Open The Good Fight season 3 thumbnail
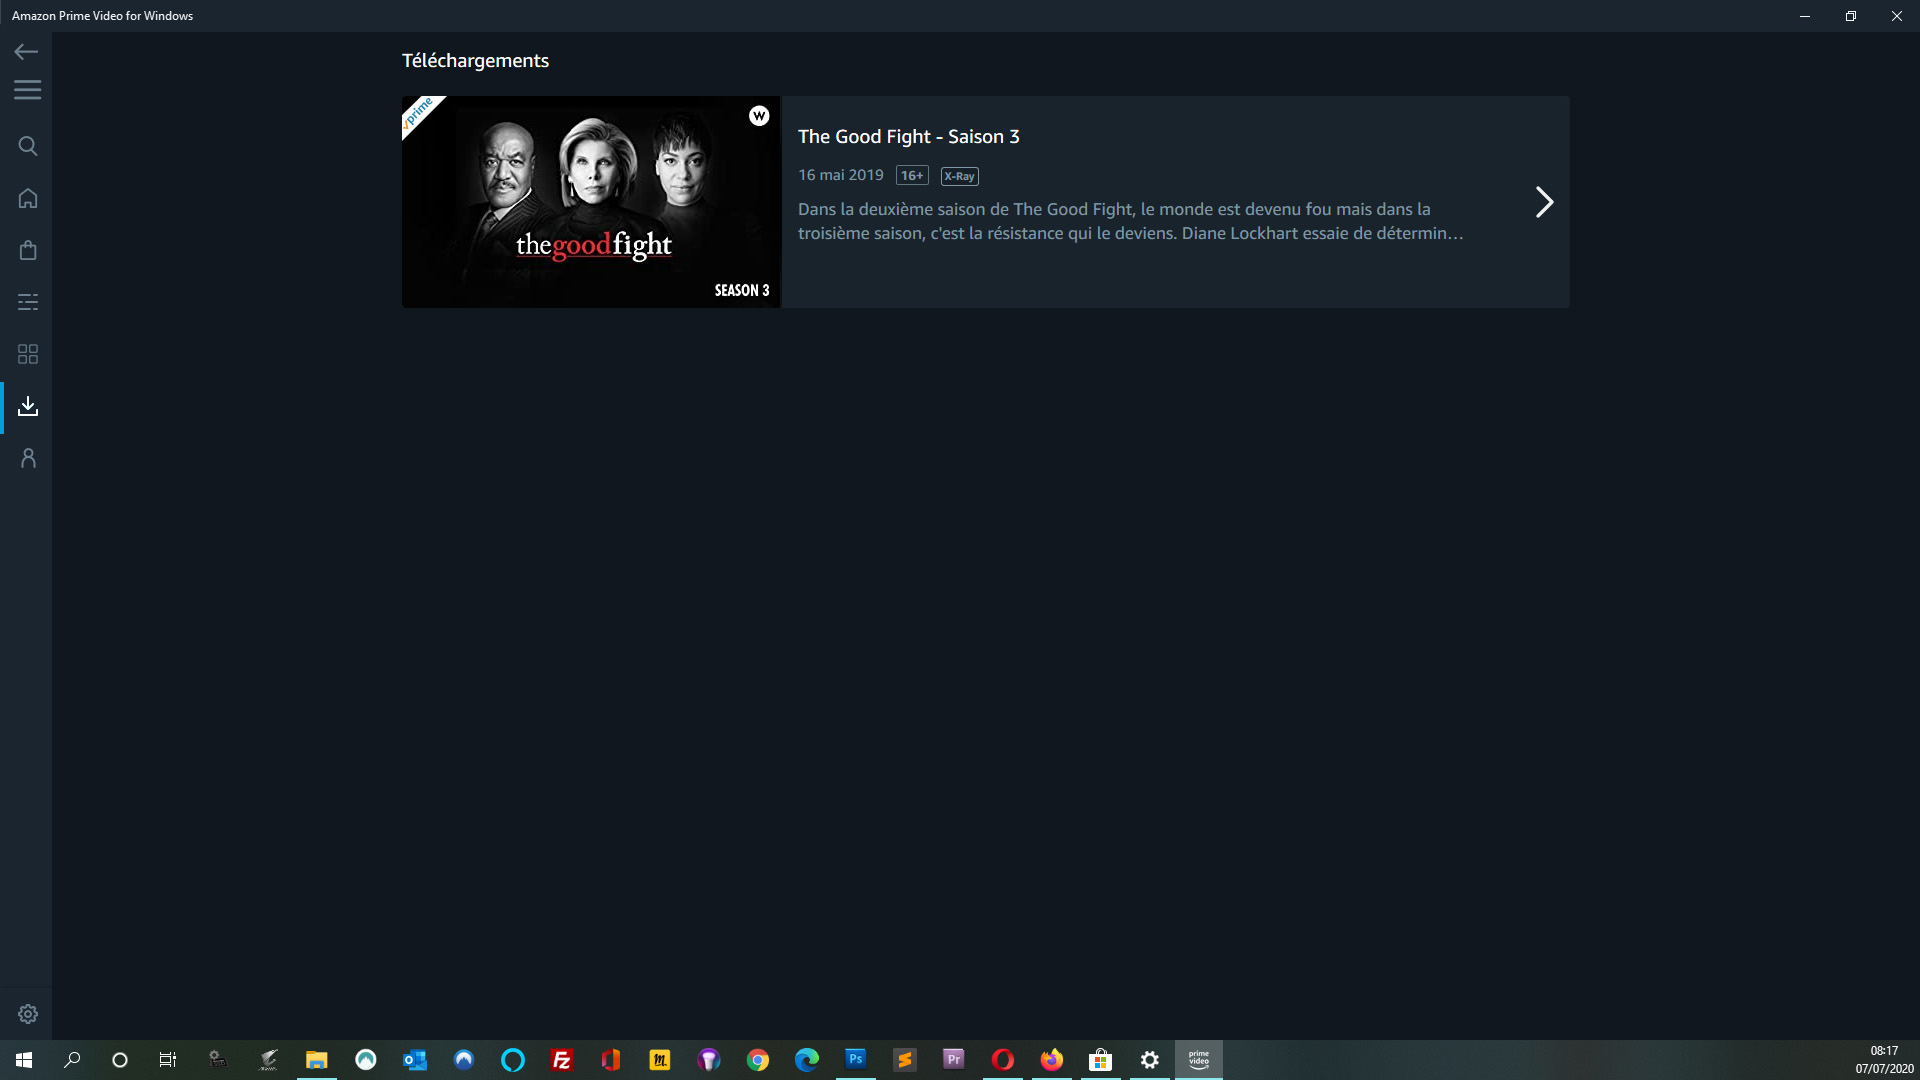The height and width of the screenshot is (1080, 1920). tap(591, 202)
